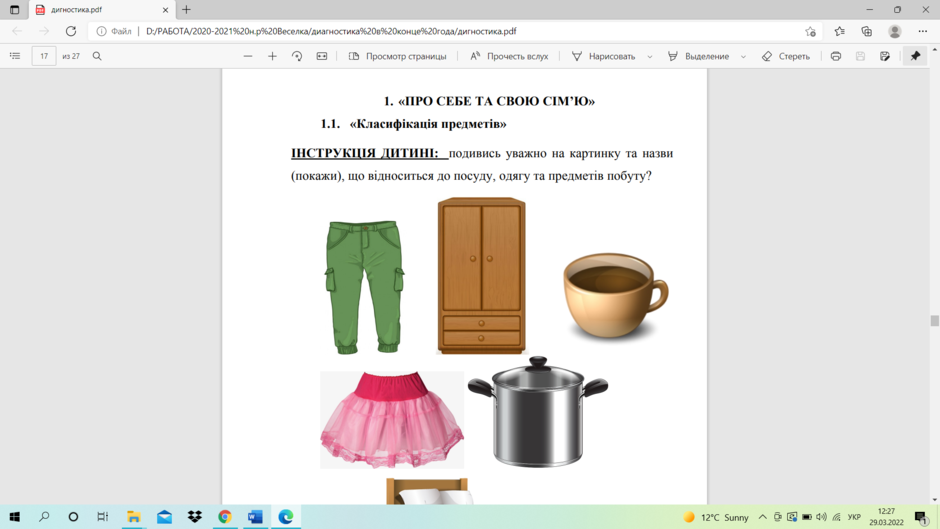Viewport: 940px width, 529px height.
Task: Switch the УКР input language
Action: tap(854, 517)
